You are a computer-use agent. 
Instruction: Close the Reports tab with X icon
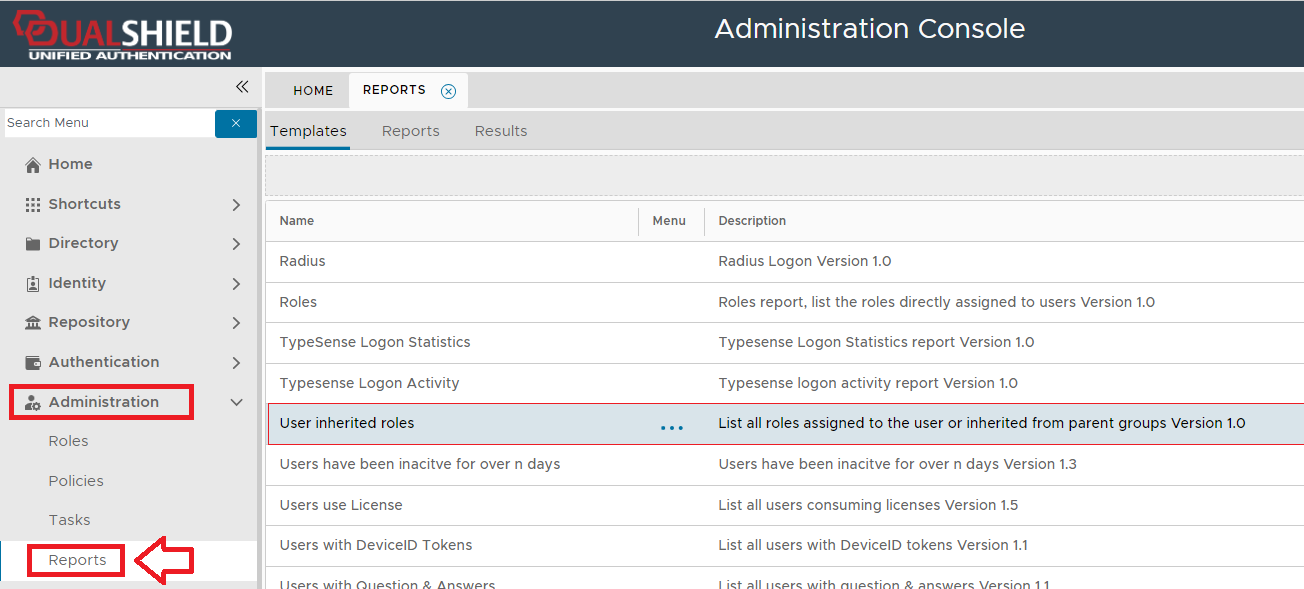tap(448, 91)
